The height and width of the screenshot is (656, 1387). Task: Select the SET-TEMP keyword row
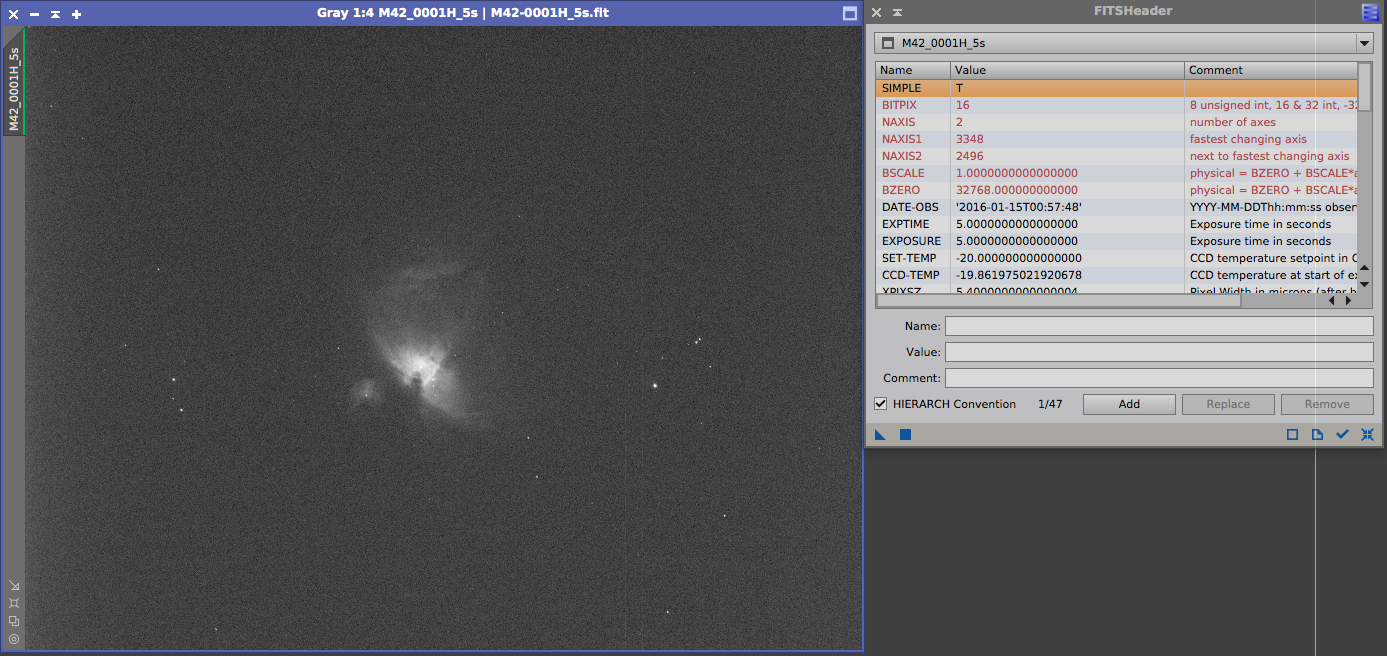click(x=1117, y=258)
